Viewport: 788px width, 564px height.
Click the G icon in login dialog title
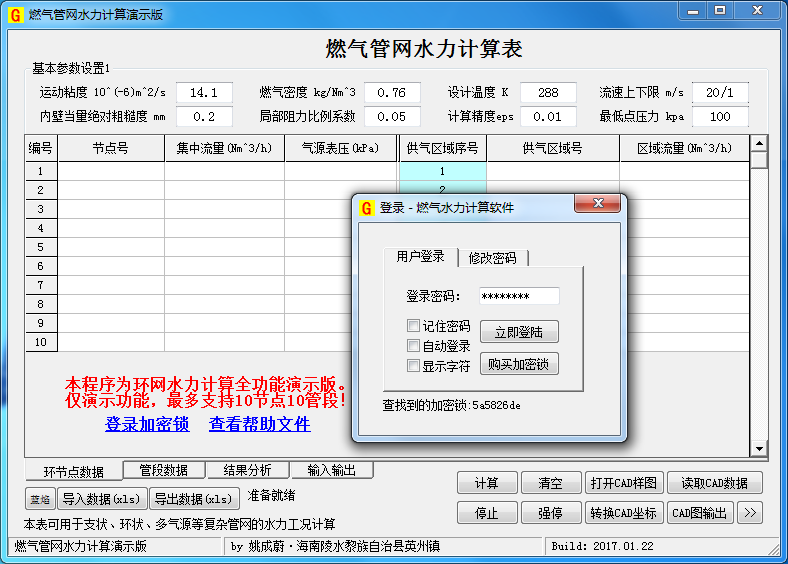click(367, 207)
